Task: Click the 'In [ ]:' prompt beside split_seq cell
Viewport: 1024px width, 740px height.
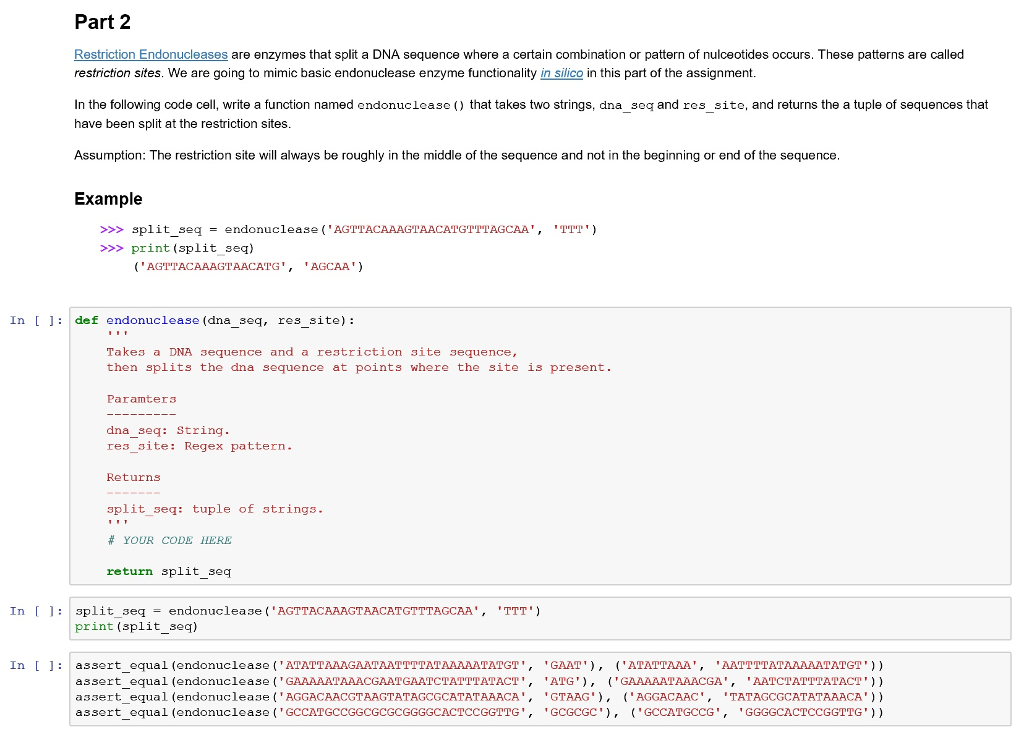Action: click(36, 611)
